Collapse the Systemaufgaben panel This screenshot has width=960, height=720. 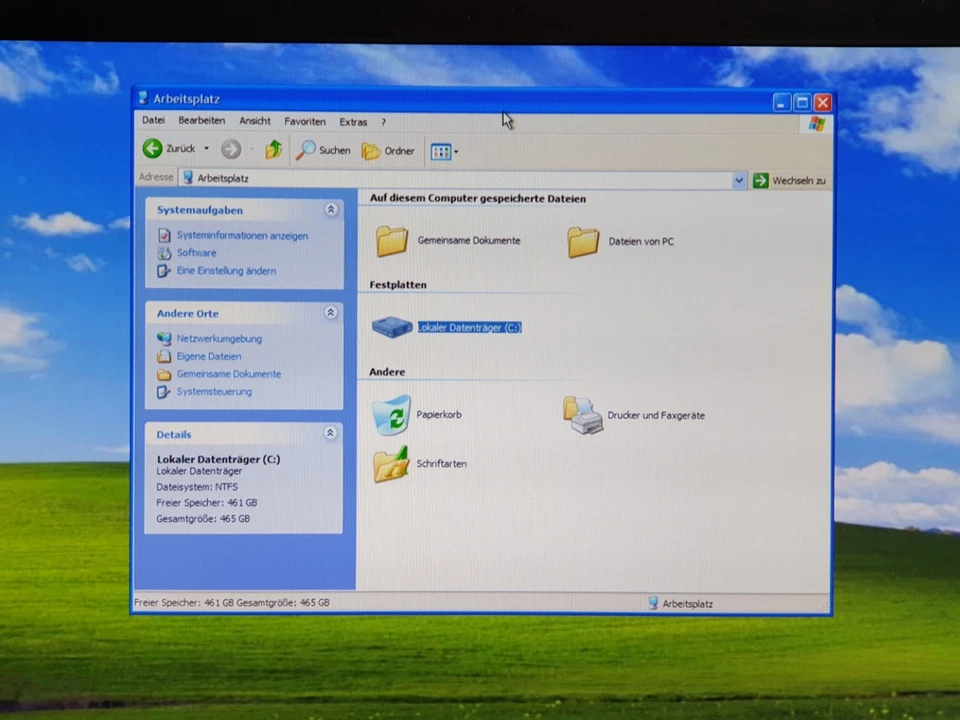331,209
